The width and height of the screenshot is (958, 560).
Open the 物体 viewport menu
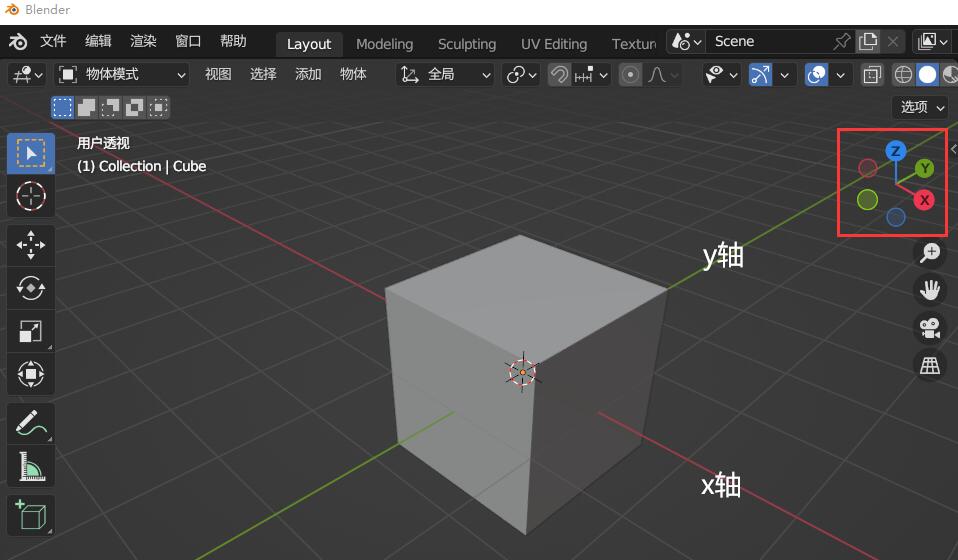353,75
